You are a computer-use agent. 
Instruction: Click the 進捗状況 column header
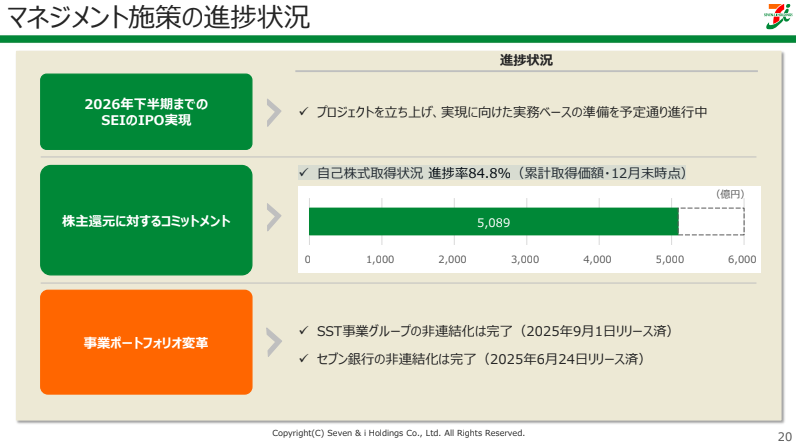(x=526, y=60)
